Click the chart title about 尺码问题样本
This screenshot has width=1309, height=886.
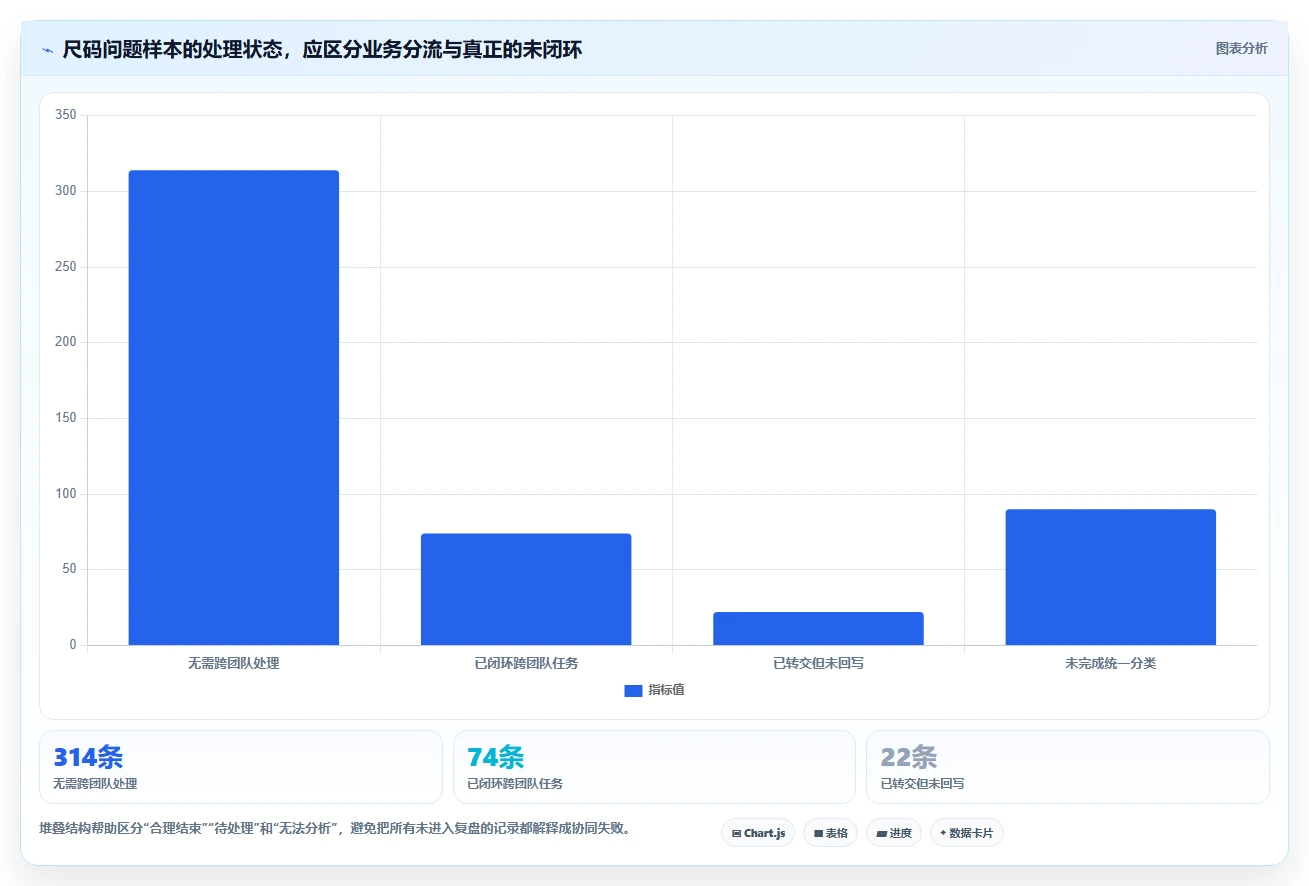point(322,50)
